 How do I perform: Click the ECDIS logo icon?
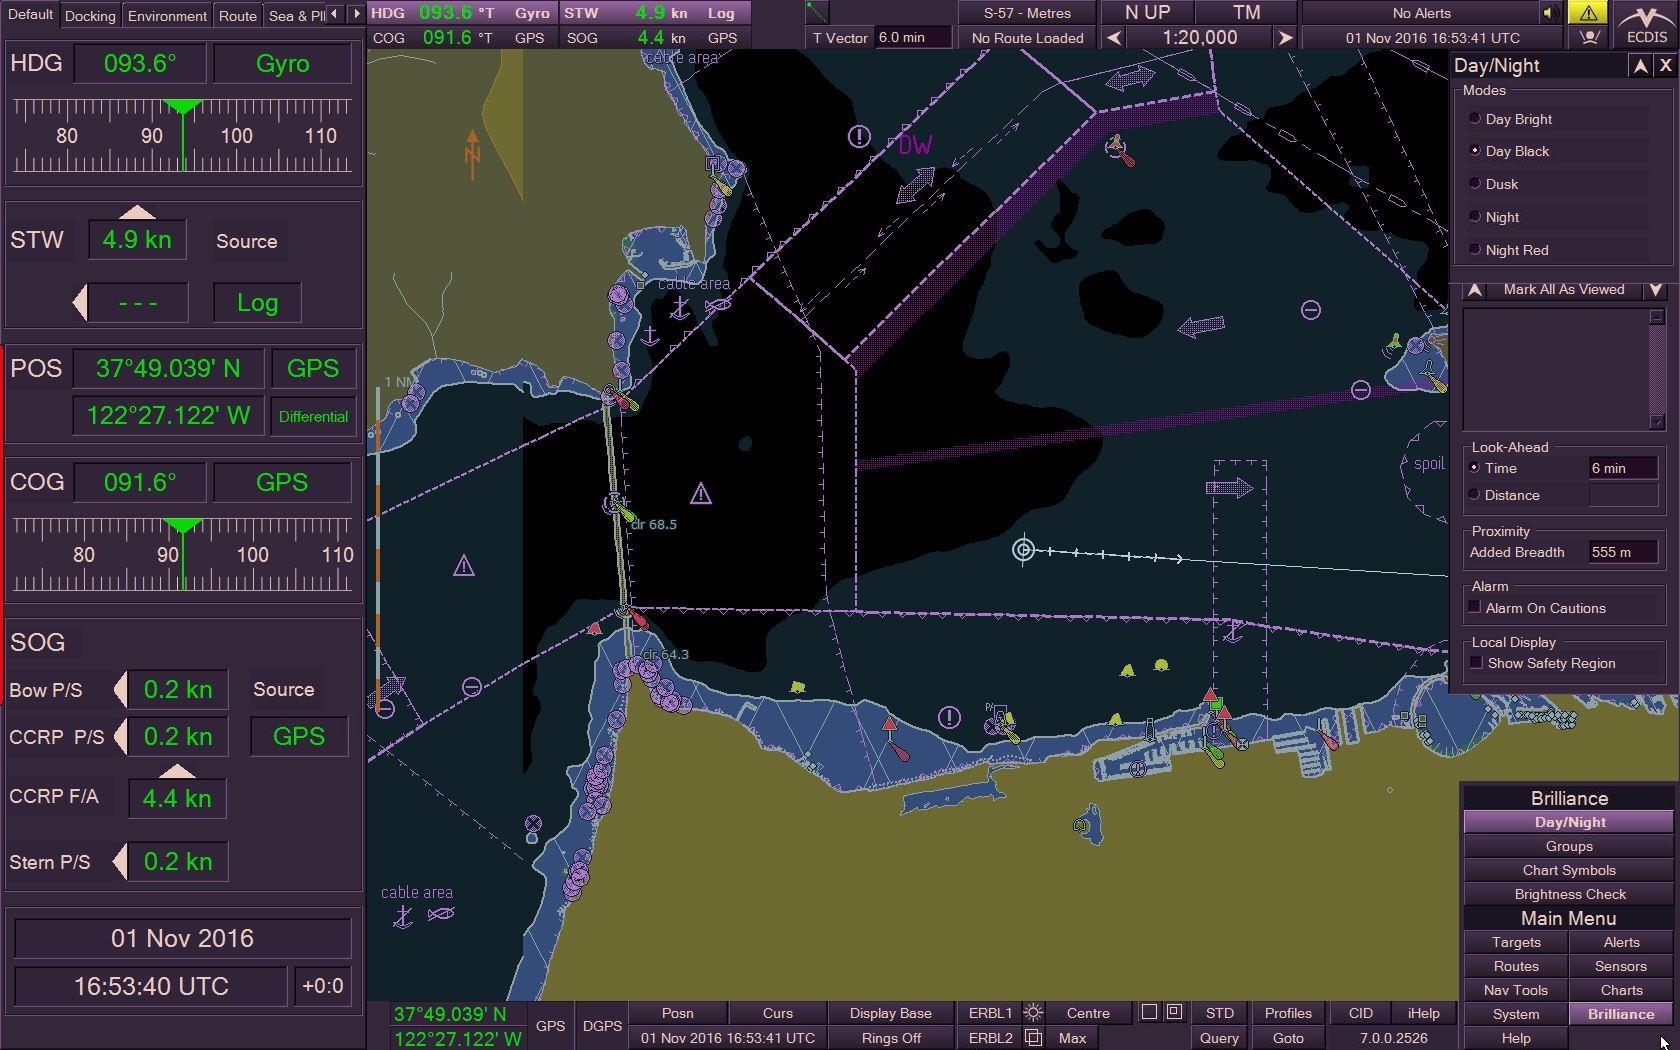pyautogui.click(x=1644, y=25)
